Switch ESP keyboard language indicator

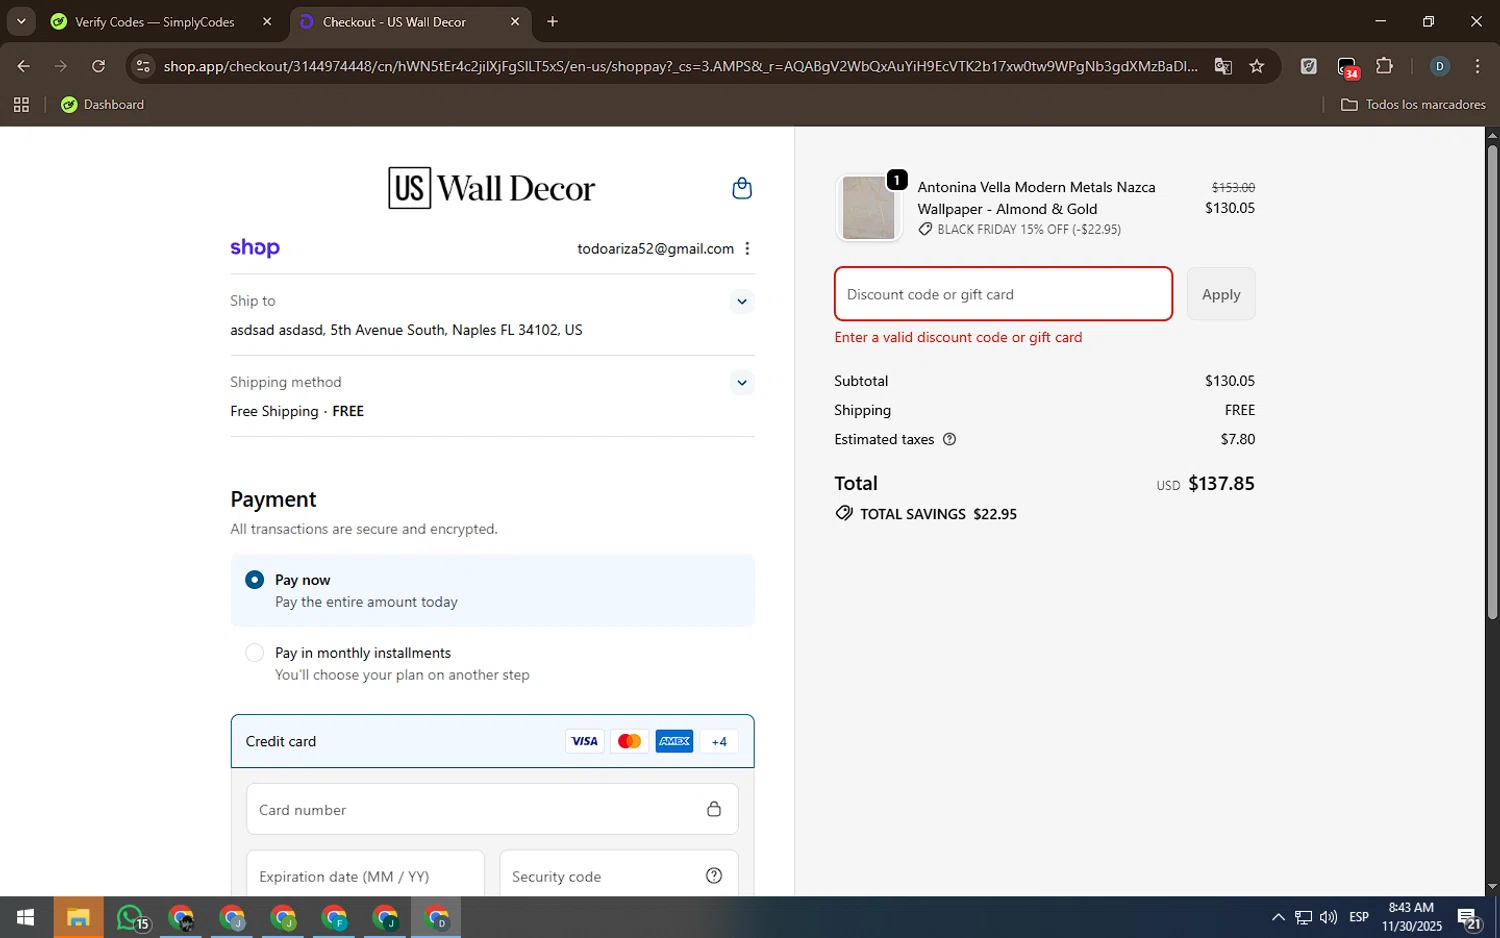click(x=1358, y=917)
